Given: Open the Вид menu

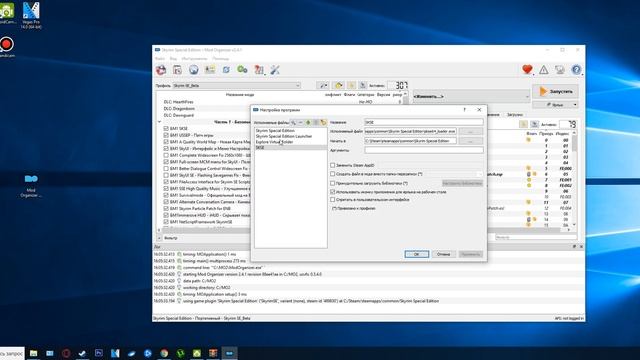Looking at the screenshot, I should point(173,59).
